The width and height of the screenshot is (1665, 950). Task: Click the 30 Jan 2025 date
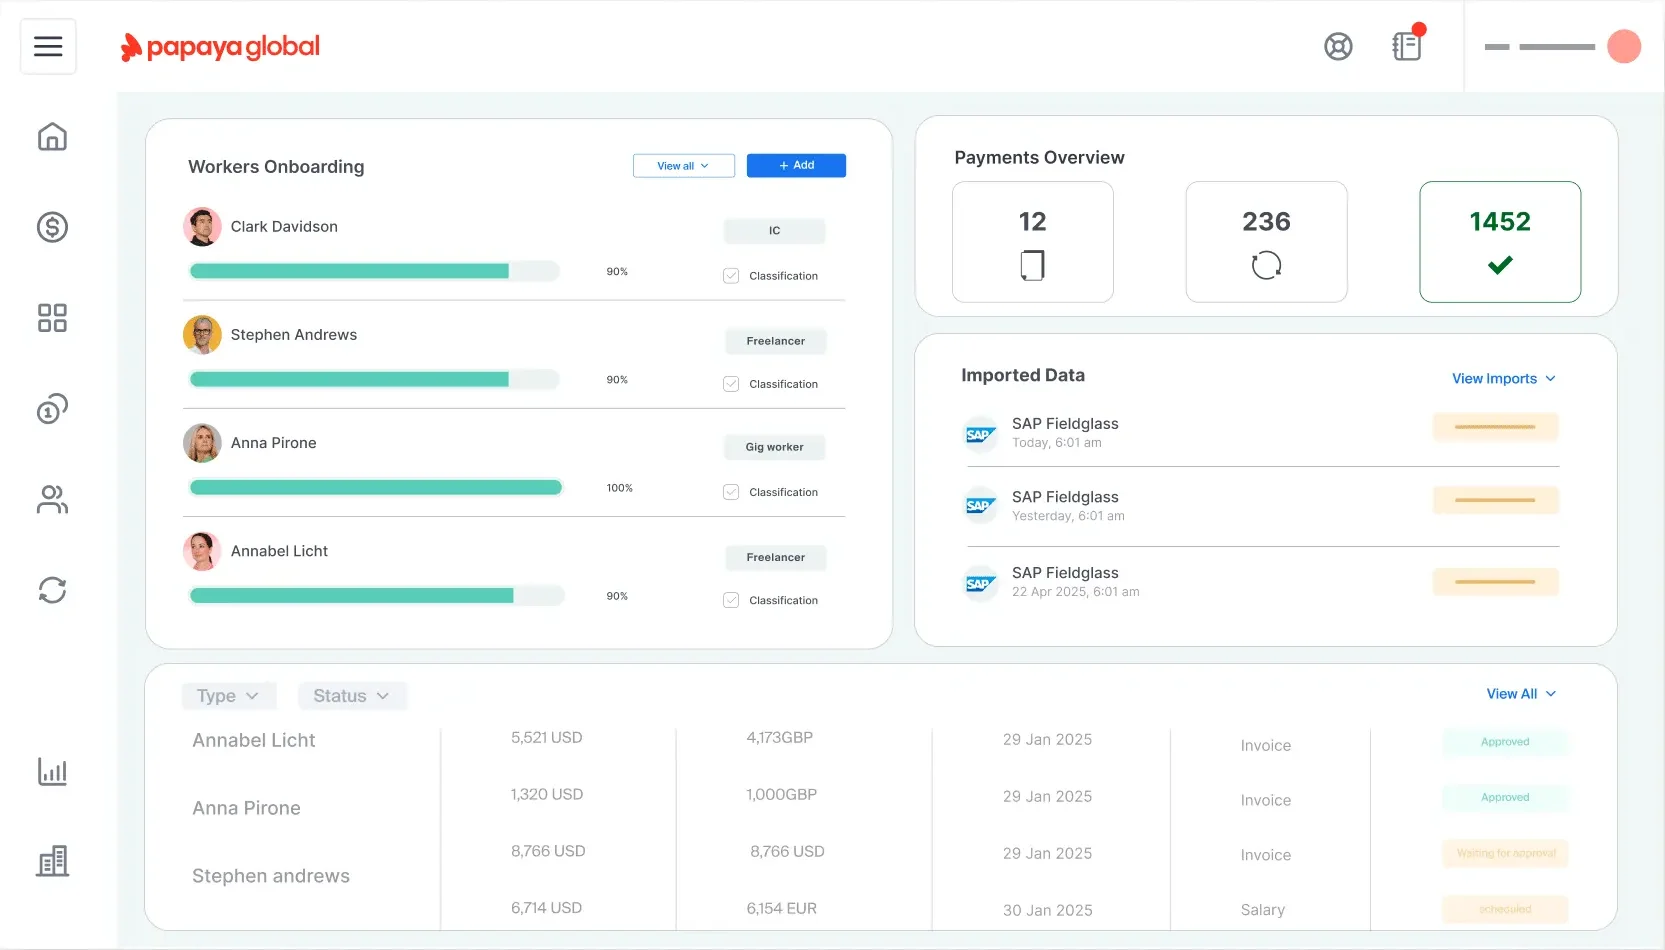point(1048,910)
